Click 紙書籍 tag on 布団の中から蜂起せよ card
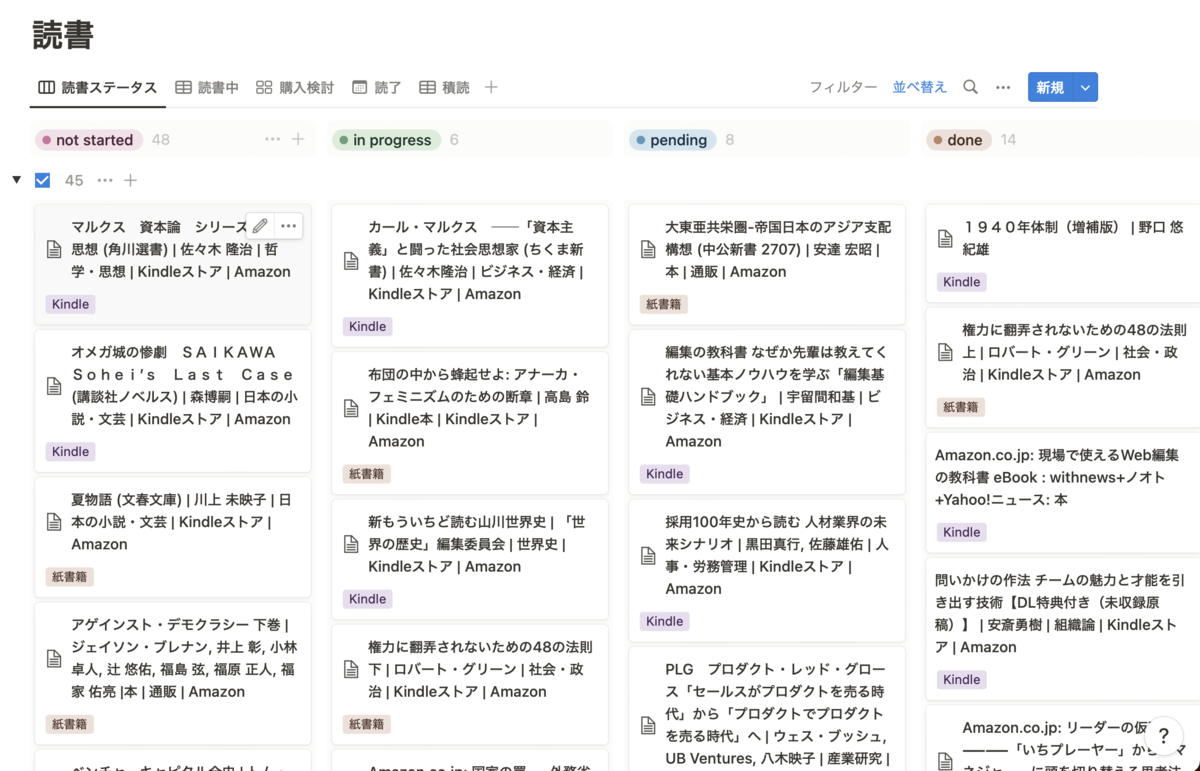The width and height of the screenshot is (1200, 771). 366,474
